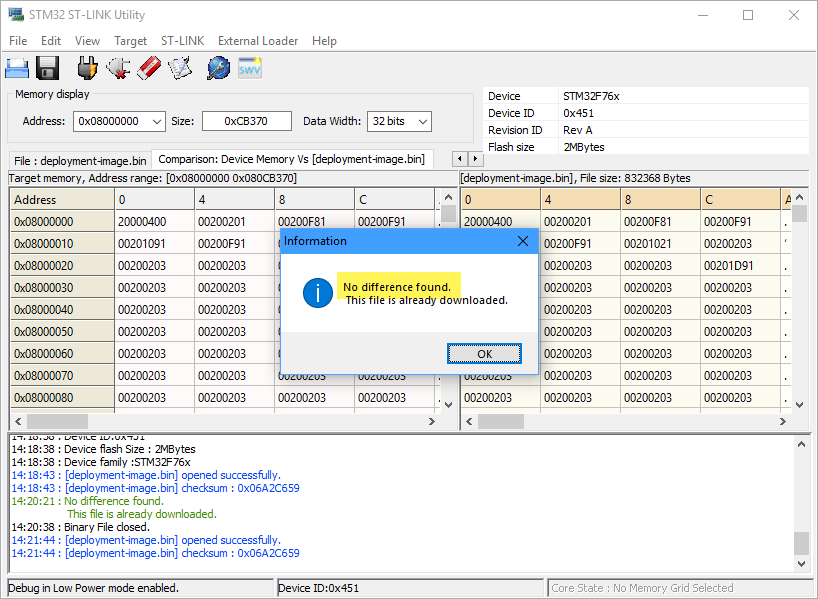Image resolution: width=818 pixels, height=599 pixels.
Task: Click file pane horizontal scrollbar thumb
Action: [501, 421]
